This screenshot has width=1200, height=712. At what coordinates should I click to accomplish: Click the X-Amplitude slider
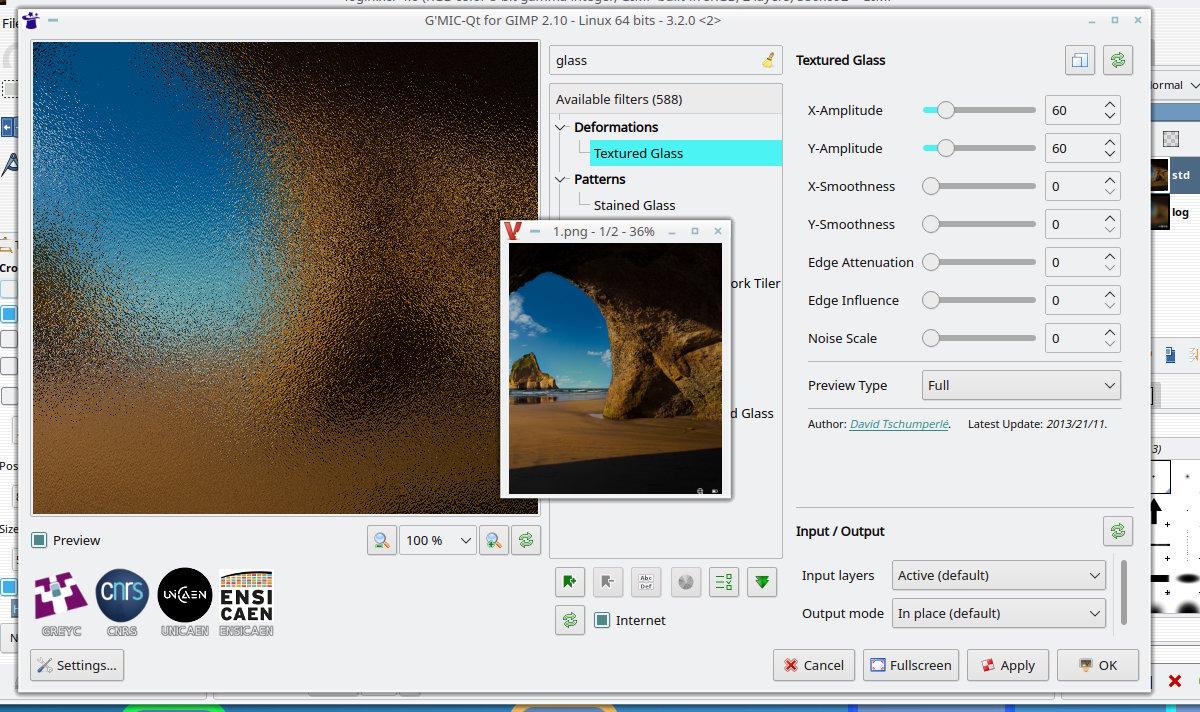979,110
